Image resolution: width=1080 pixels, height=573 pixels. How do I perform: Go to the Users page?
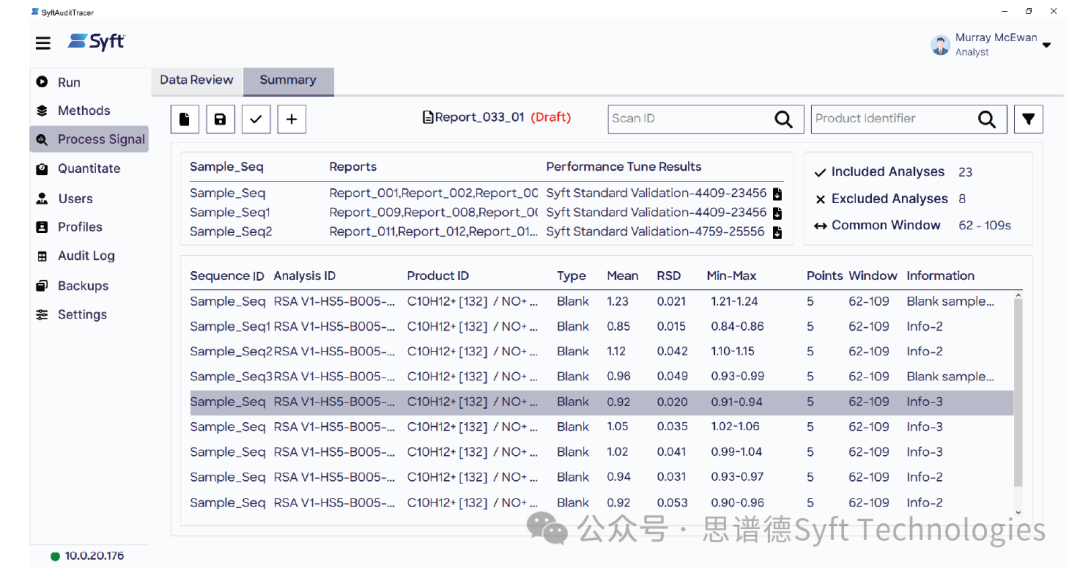(75, 199)
